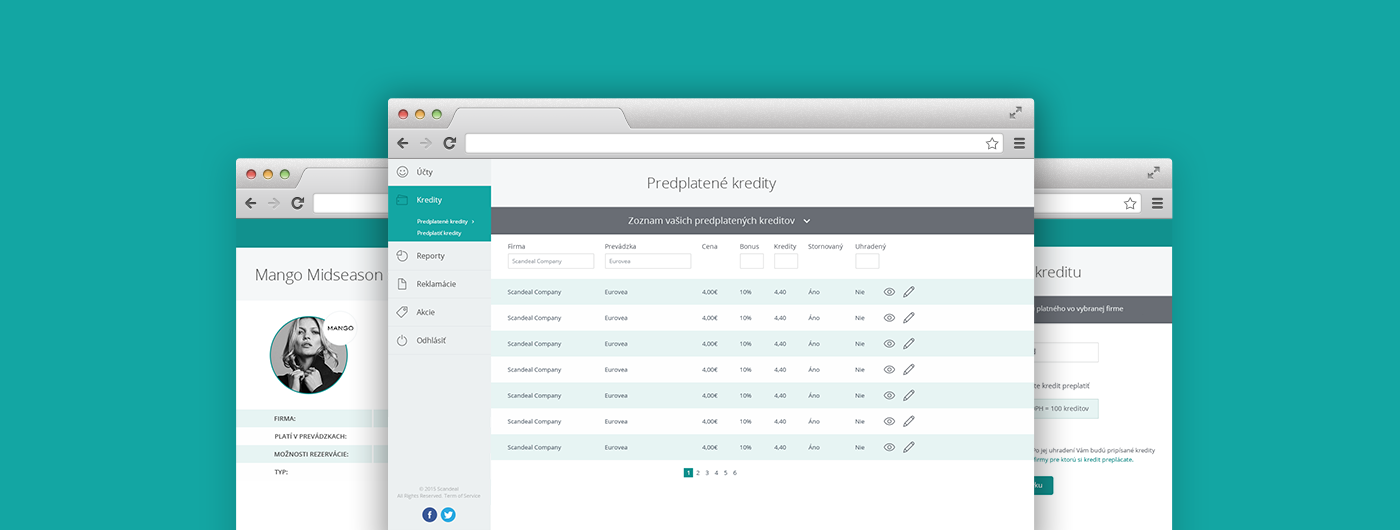View the first credit row via eye icon

click(889, 292)
